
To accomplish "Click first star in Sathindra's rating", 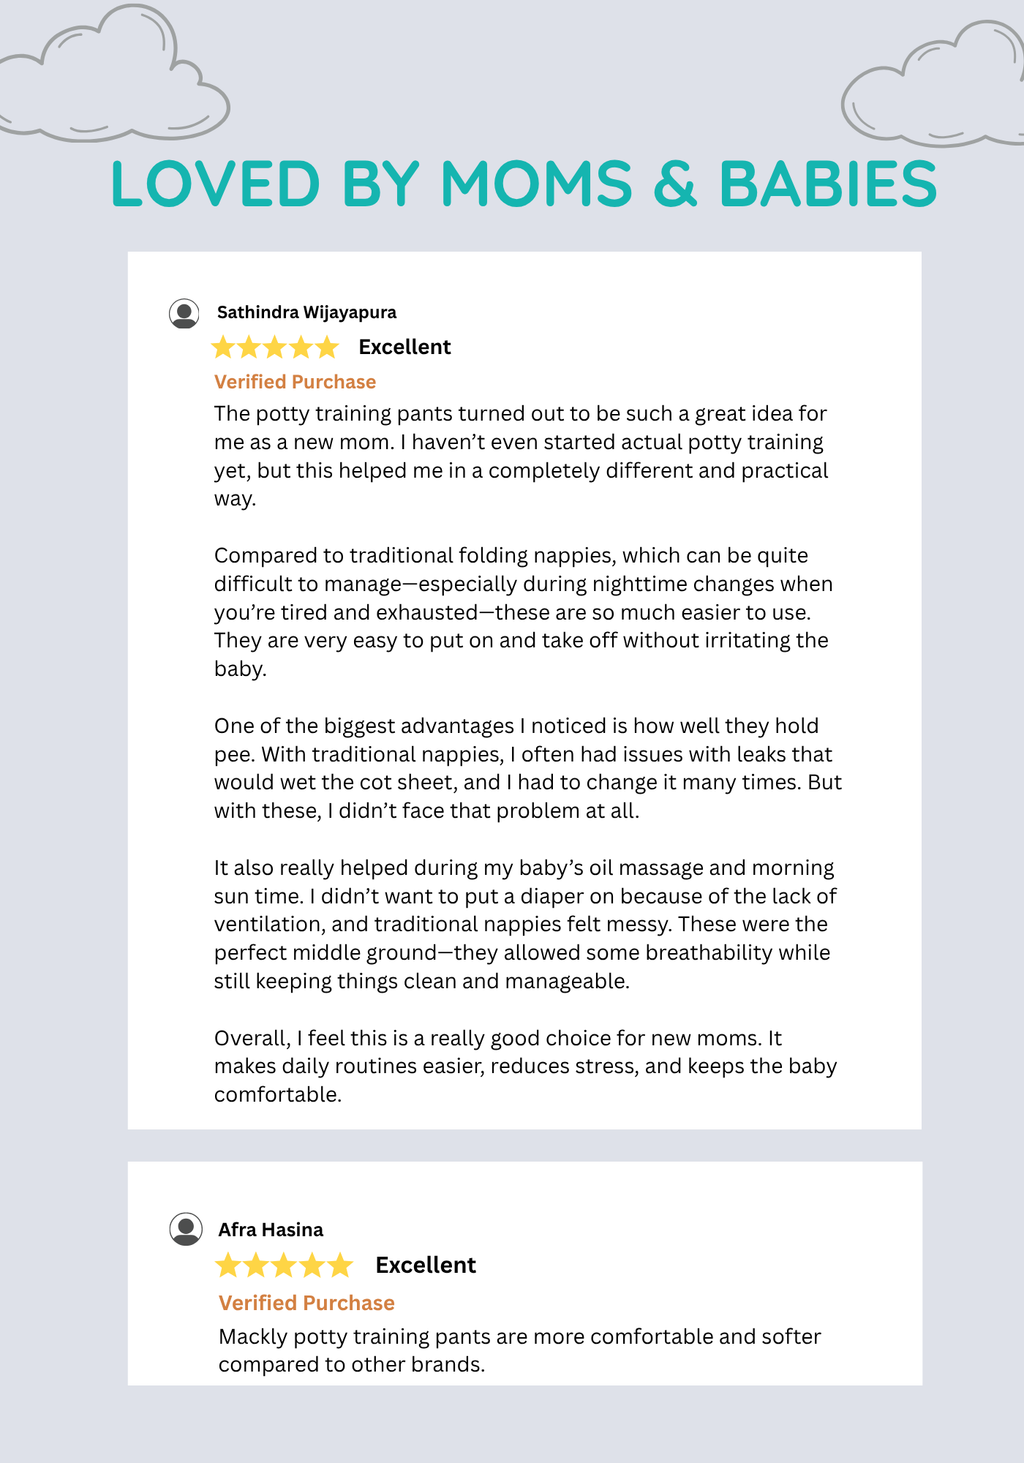I will (223, 348).
